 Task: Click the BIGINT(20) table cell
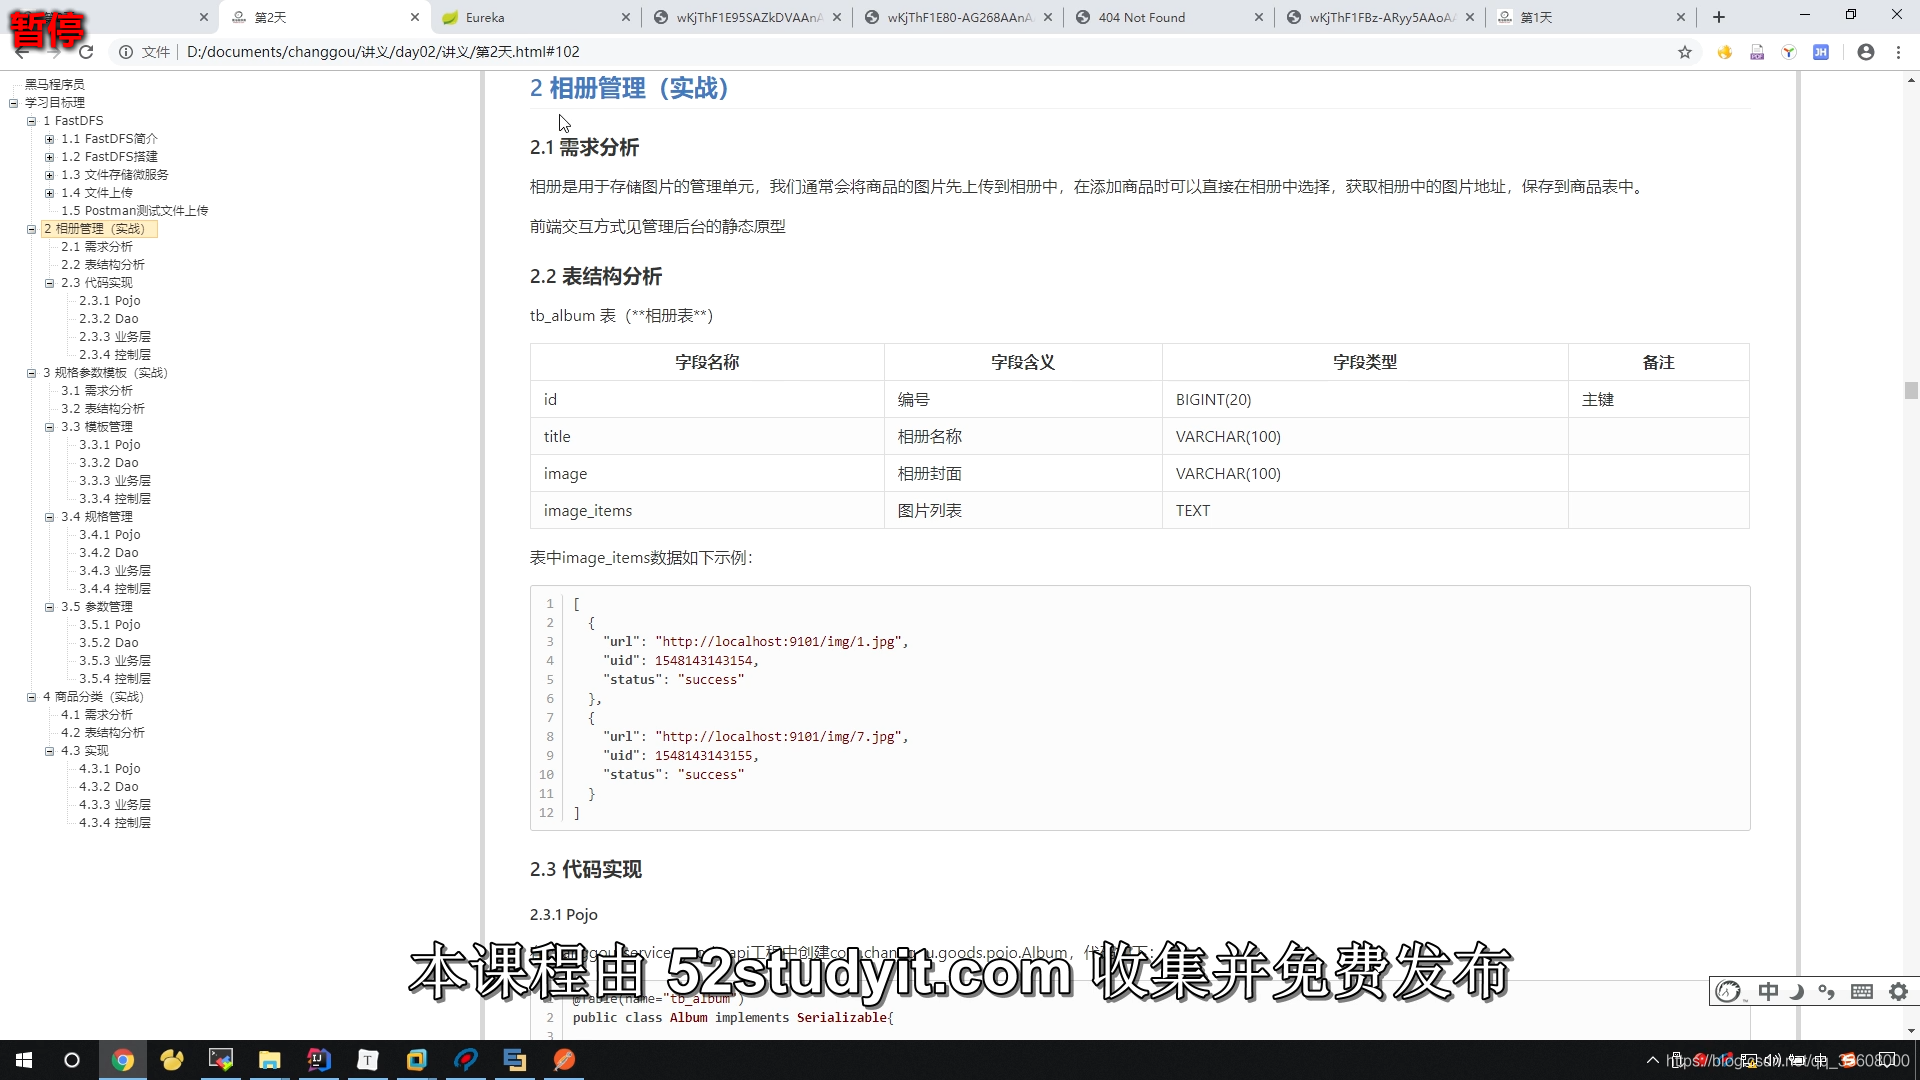pos(1364,400)
